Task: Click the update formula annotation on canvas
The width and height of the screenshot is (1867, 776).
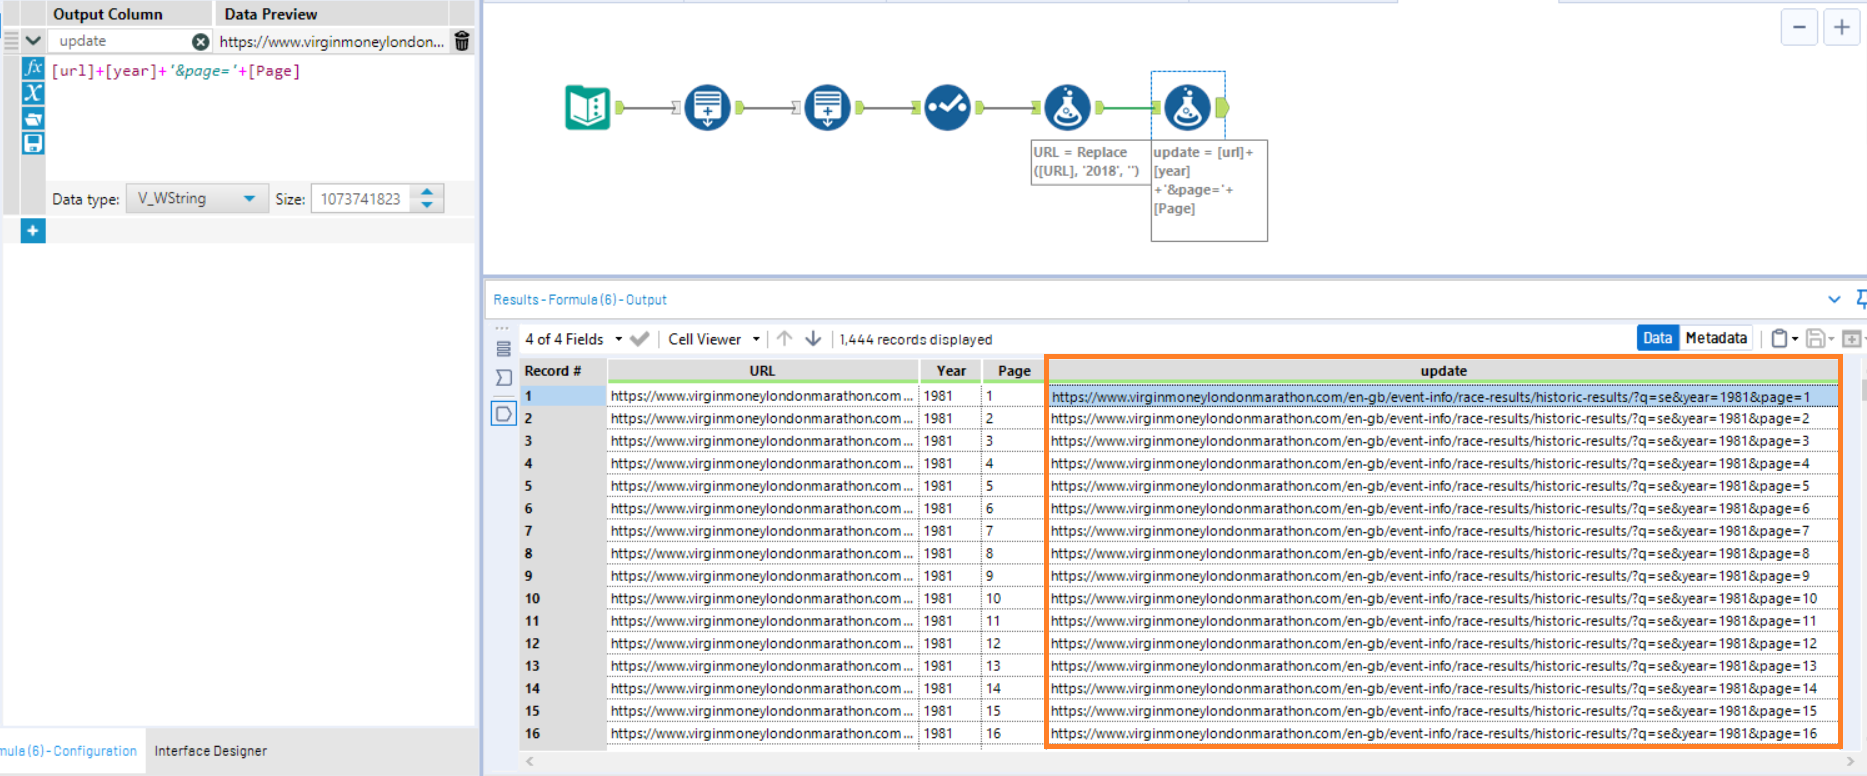Action: tap(1209, 190)
